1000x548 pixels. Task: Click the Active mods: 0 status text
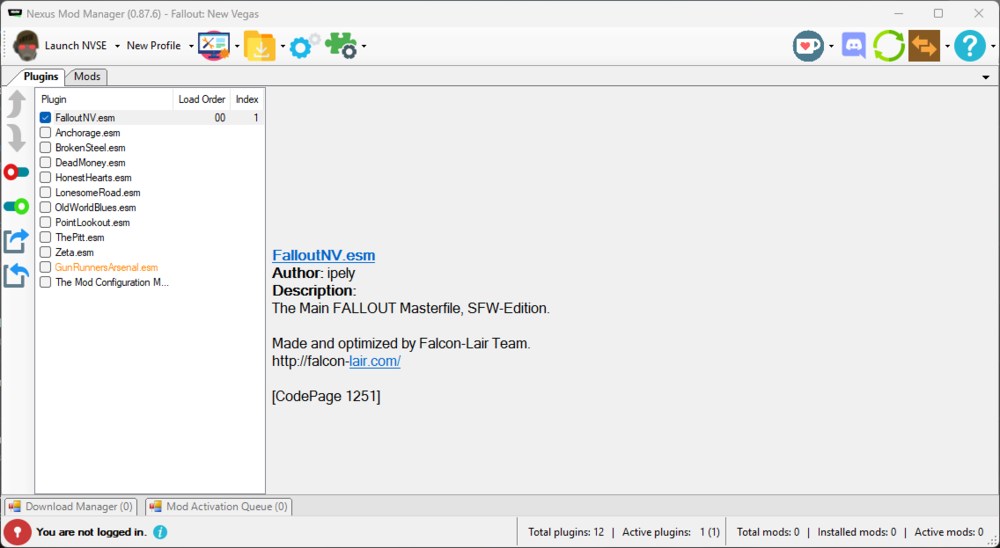pos(949,532)
